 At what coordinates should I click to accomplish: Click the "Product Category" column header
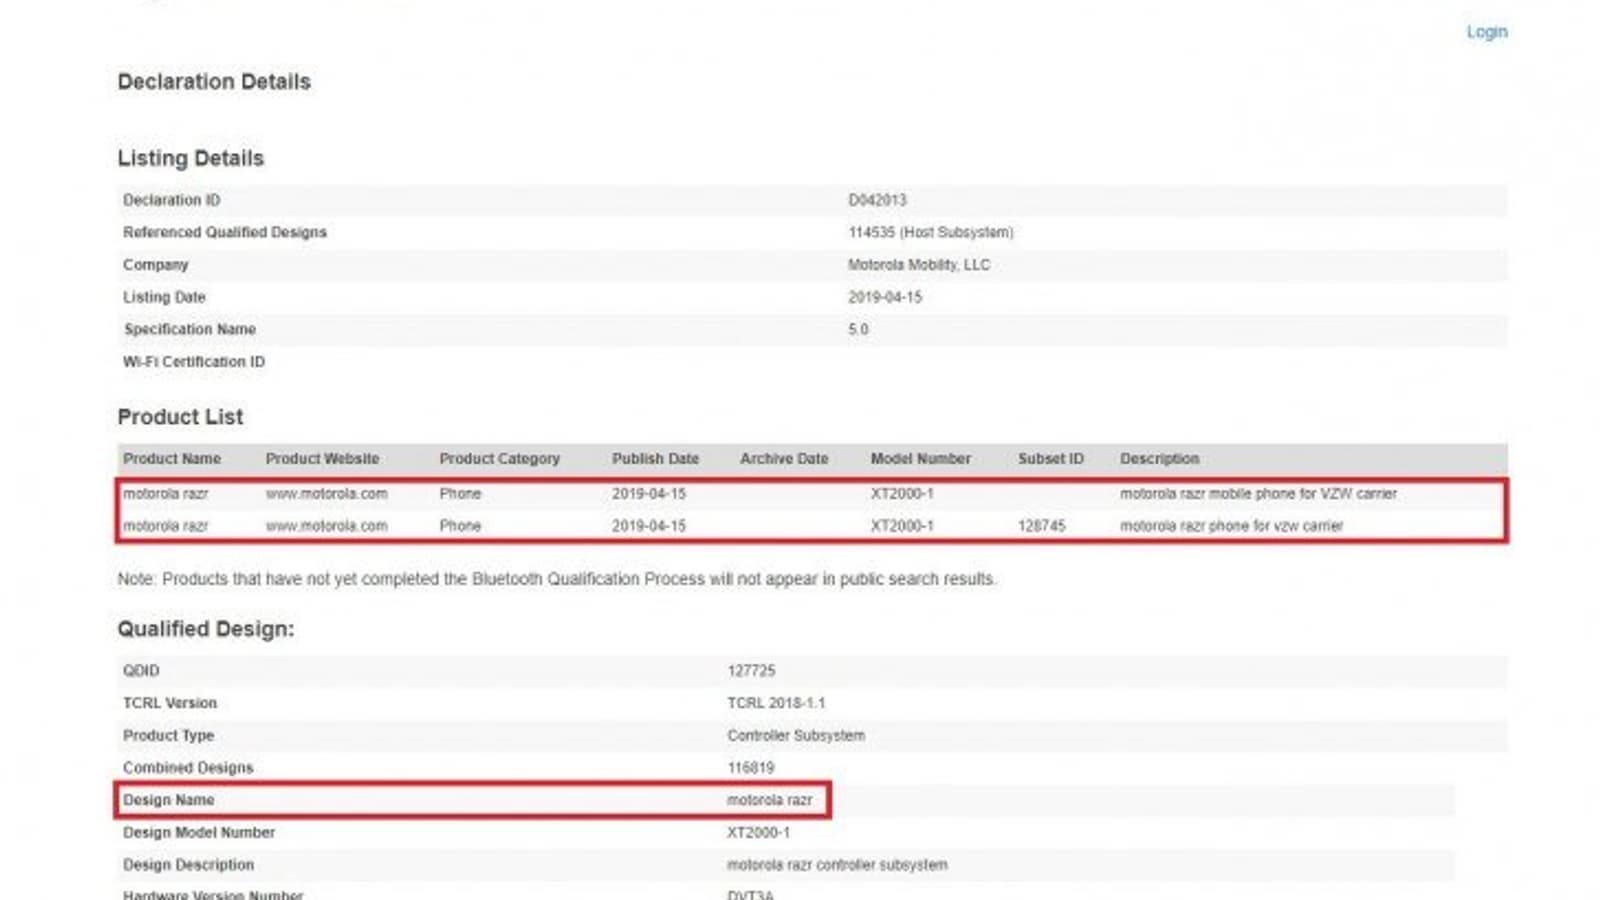[x=500, y=459]
